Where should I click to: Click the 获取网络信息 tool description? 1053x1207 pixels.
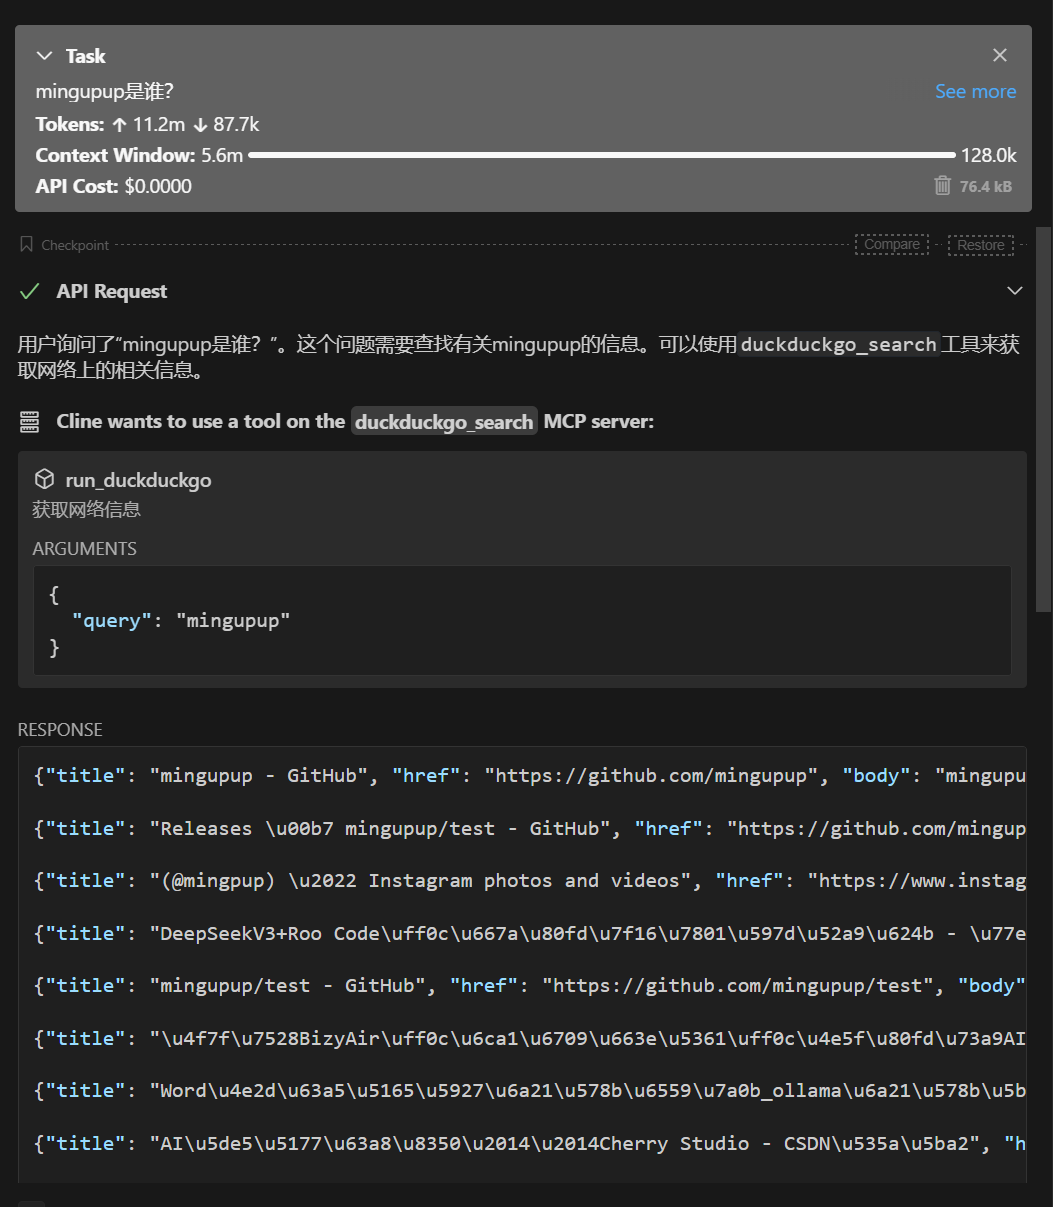(x=87, y=510)
